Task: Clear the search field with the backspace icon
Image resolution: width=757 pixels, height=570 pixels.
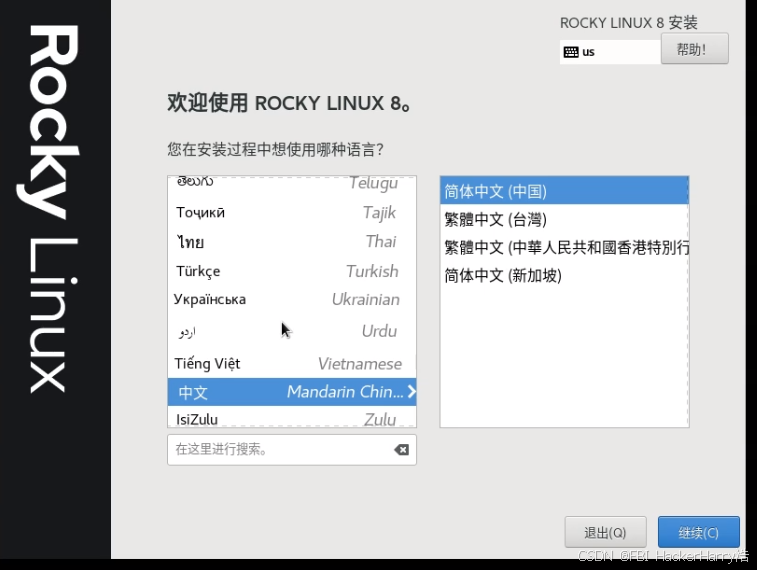Action: point(401,450)
